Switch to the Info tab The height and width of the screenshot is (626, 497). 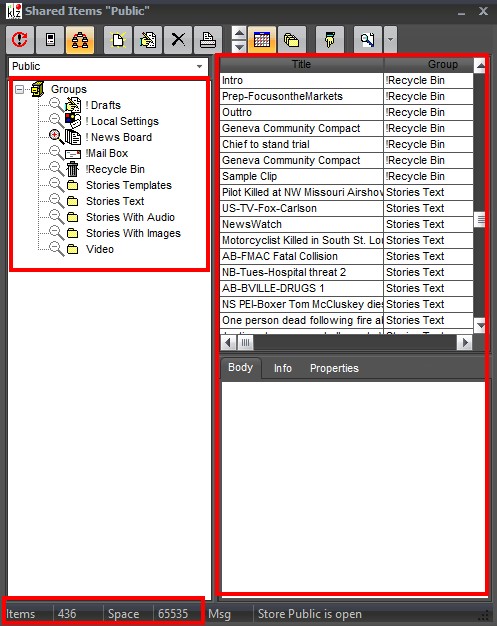click(283, 368)
